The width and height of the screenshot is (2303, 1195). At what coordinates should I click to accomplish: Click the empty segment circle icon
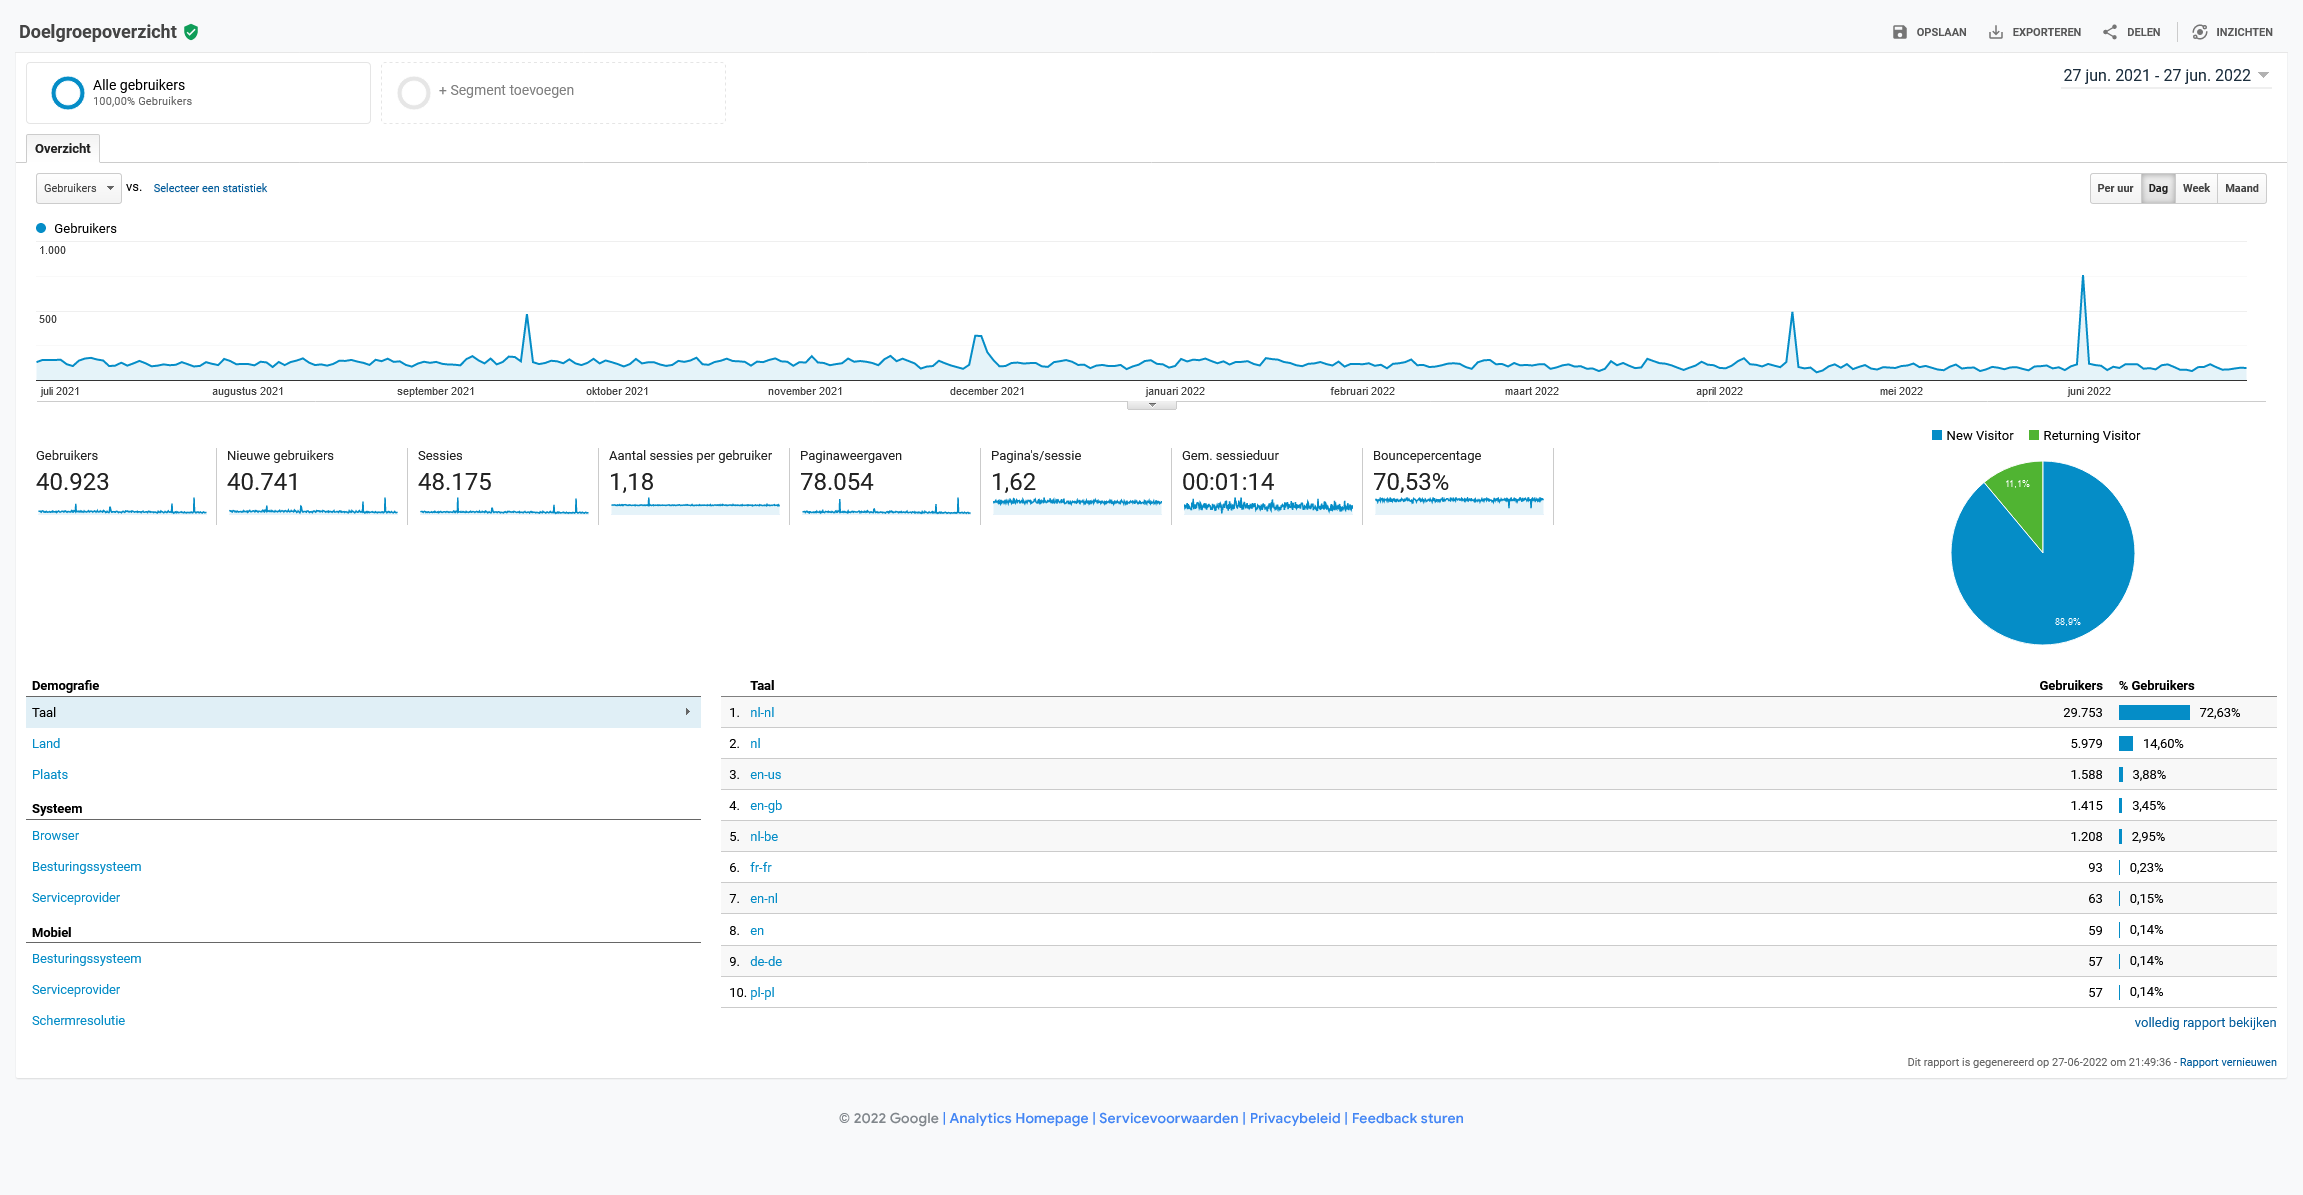(414, 93)
